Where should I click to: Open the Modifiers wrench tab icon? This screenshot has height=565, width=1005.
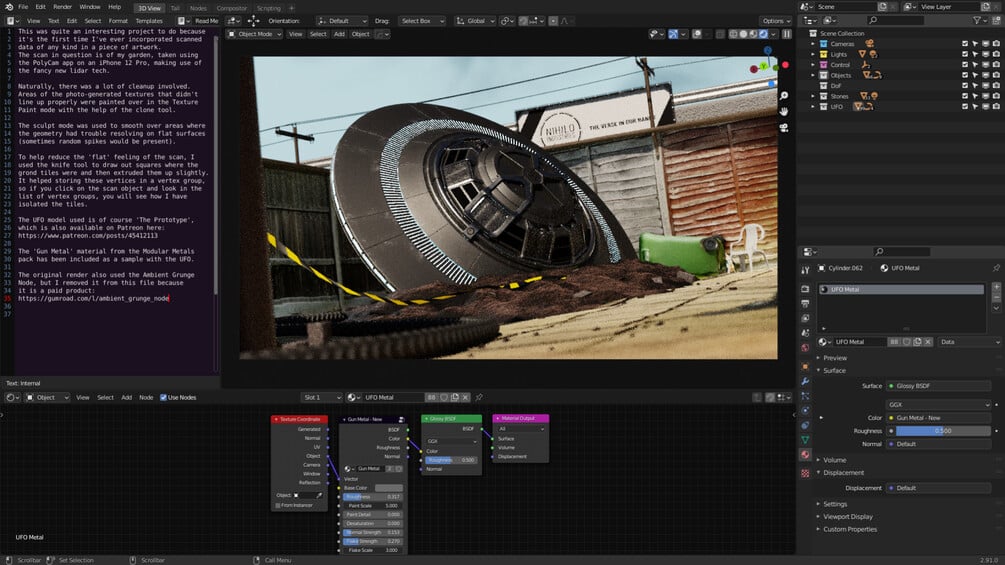click(x=805, y=381)
